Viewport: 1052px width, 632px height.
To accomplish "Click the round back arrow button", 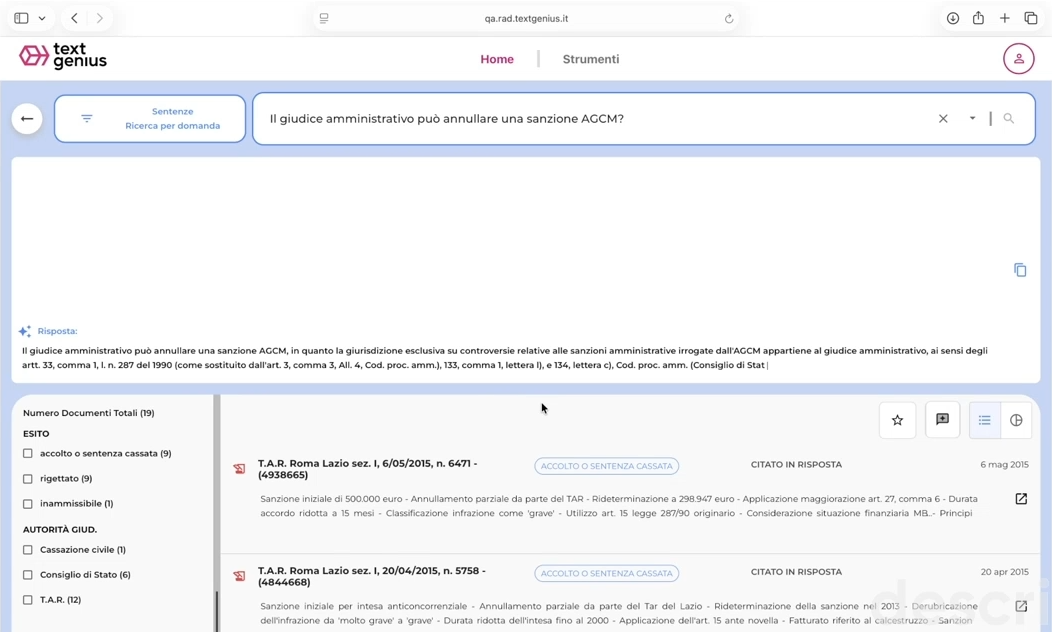I will coord(27,119).
